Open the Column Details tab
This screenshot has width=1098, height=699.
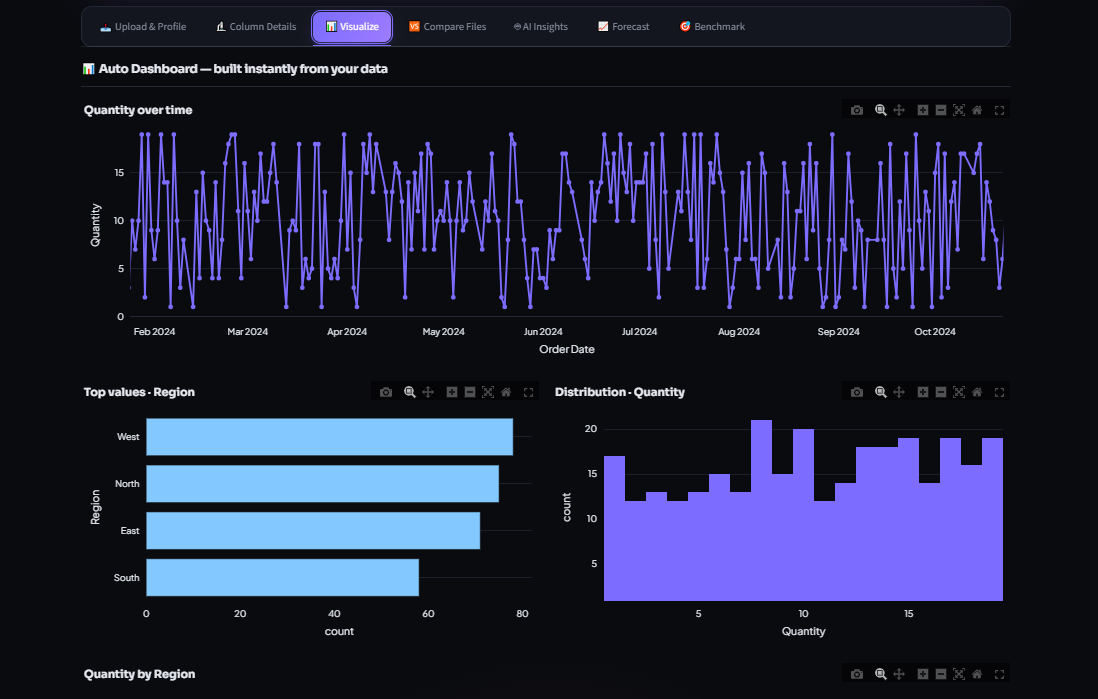256,27
